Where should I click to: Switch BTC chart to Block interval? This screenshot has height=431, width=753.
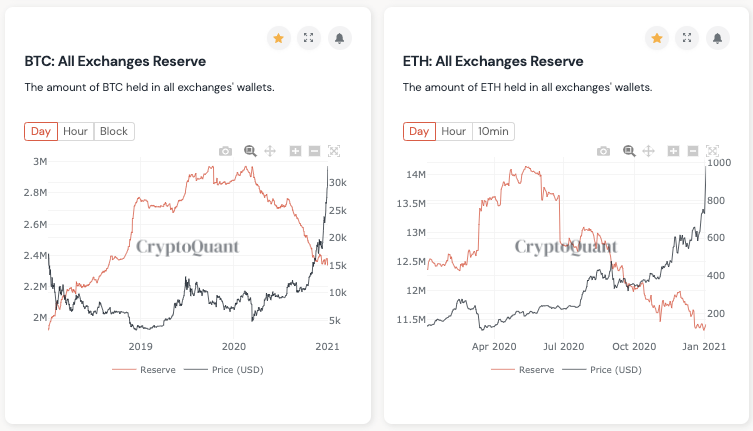114,131
